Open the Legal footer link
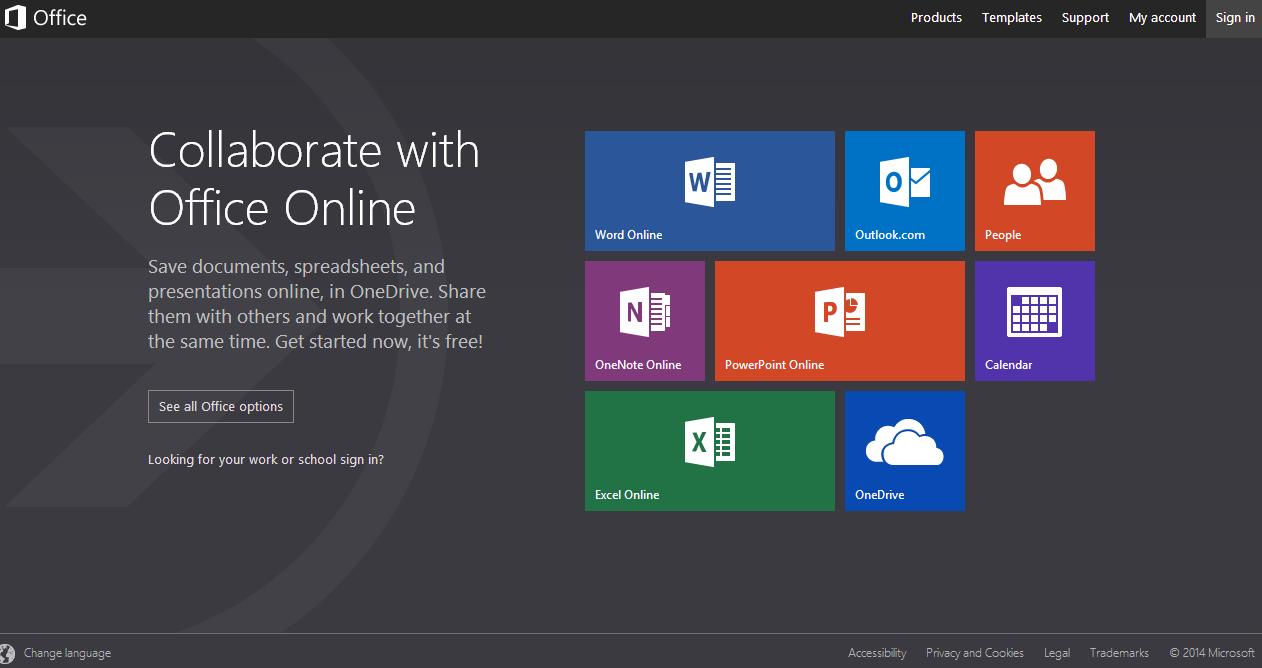Viewport: 1262px width, 668px height. (x=1057, y=654)
